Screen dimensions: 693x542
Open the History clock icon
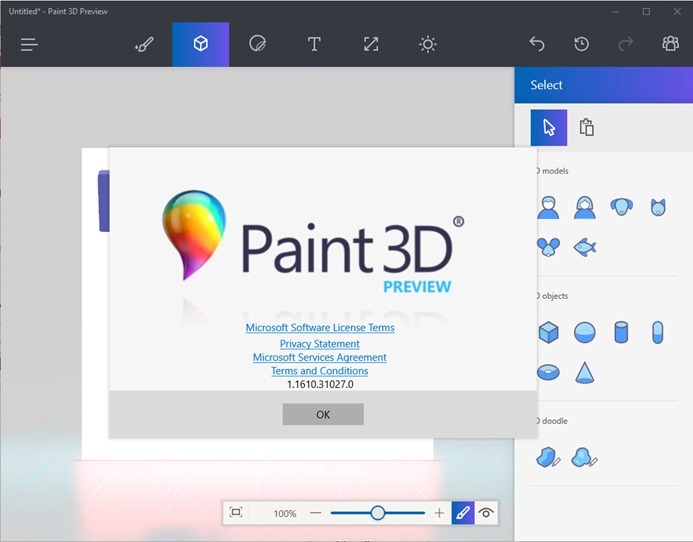(x=581, y=44)
